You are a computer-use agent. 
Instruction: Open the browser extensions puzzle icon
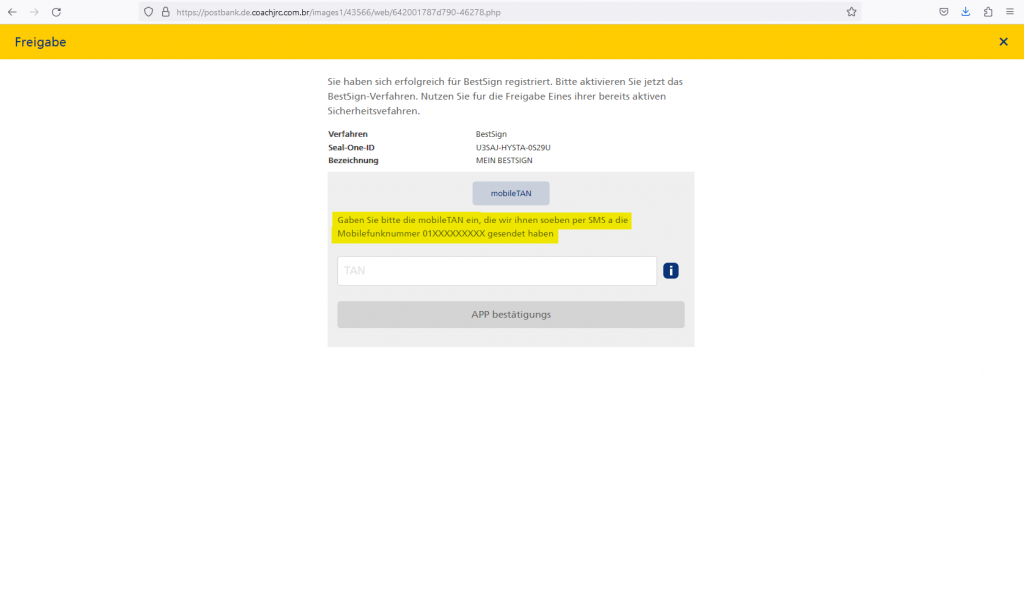coord(986,12)
